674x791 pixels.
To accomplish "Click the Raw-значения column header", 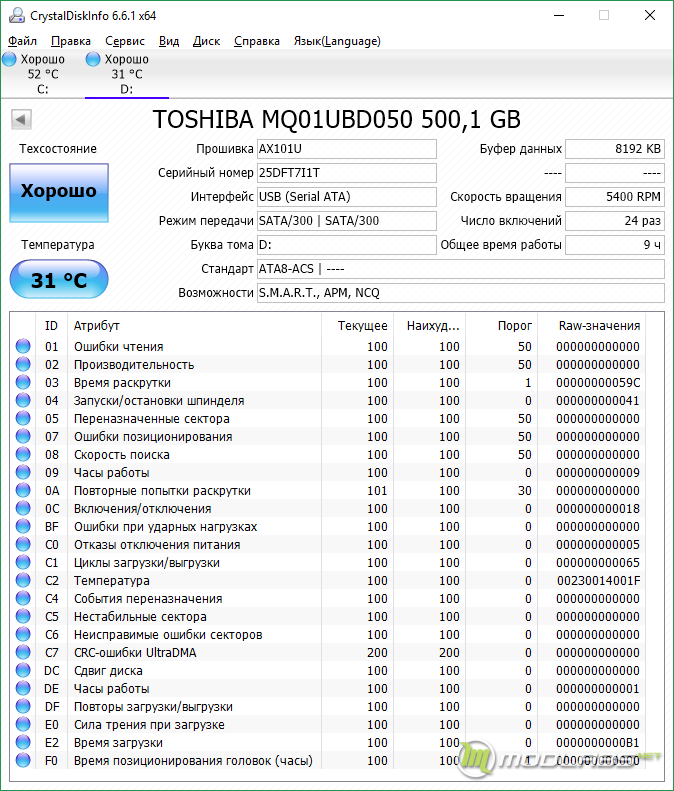I will [x=598, y=326].
